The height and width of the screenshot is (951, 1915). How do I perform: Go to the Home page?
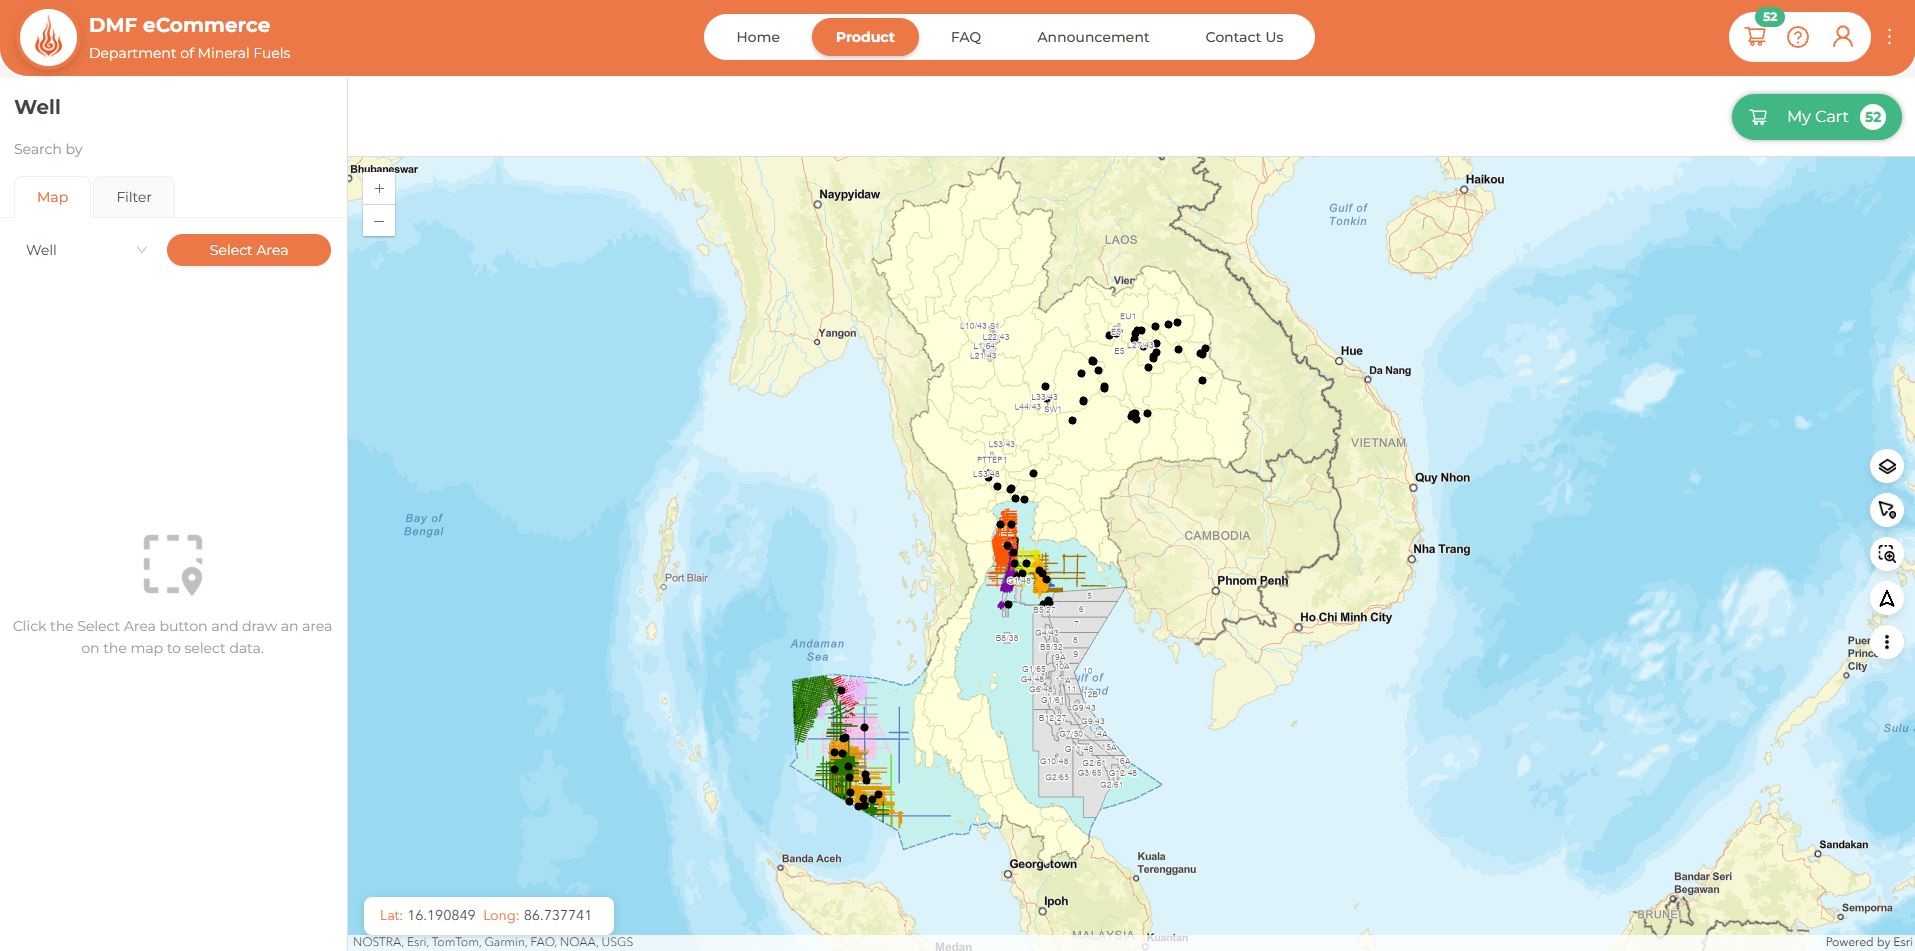757,37
